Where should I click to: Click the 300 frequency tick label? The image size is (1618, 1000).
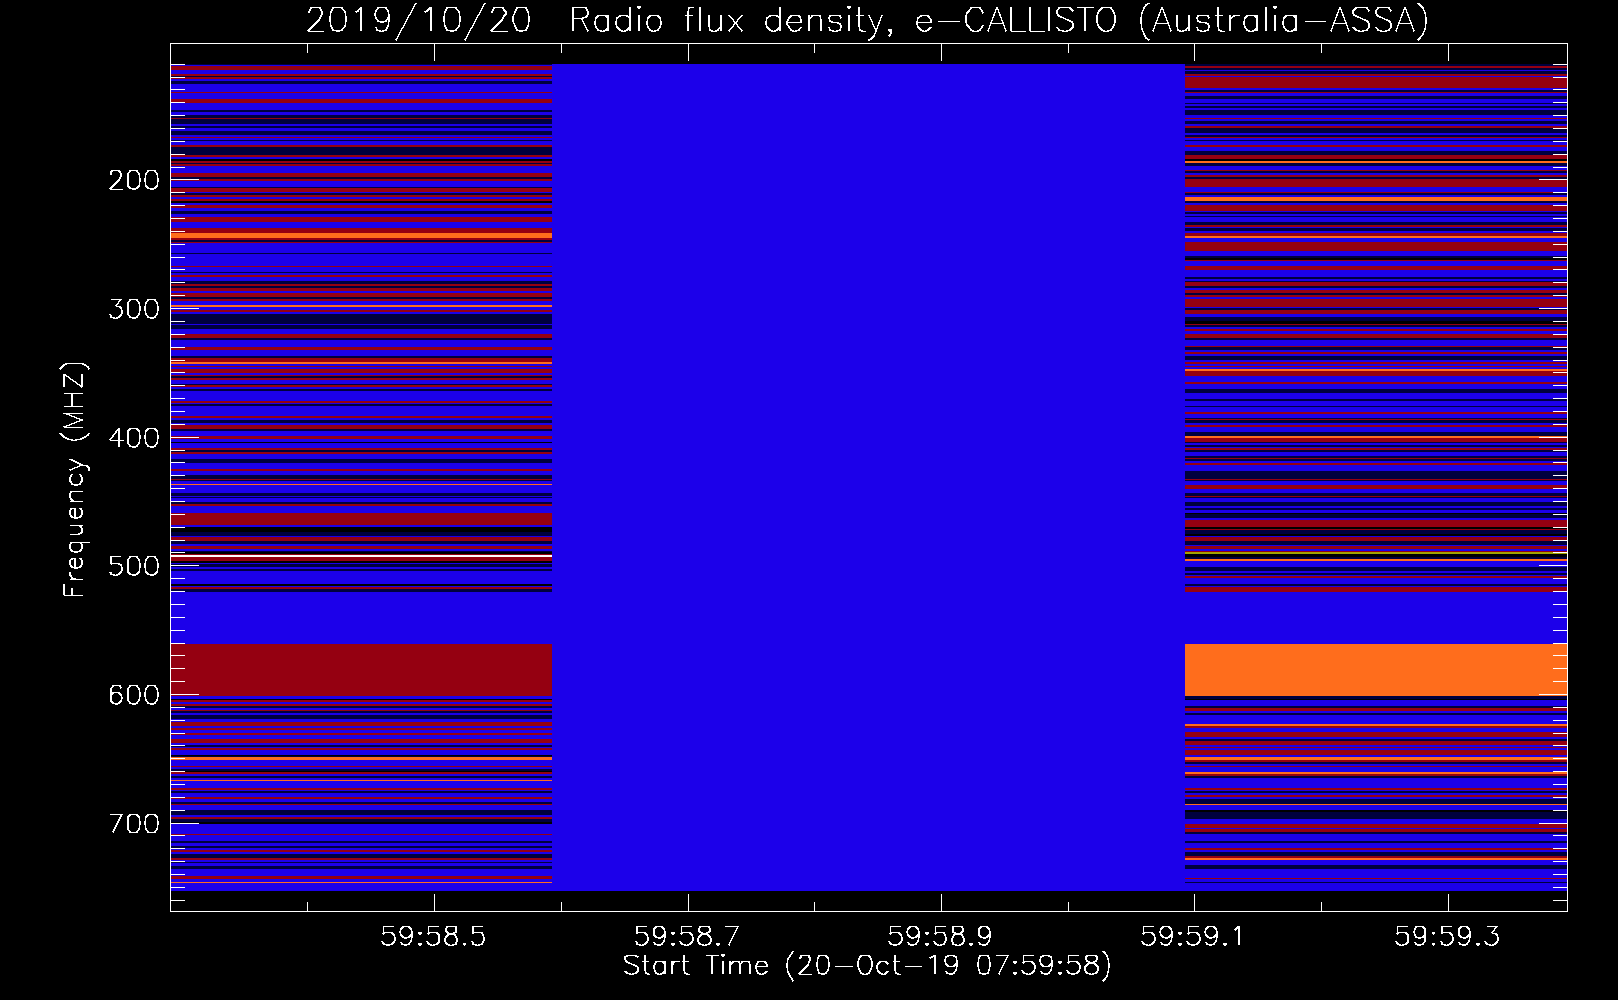(x=134, y=309)
